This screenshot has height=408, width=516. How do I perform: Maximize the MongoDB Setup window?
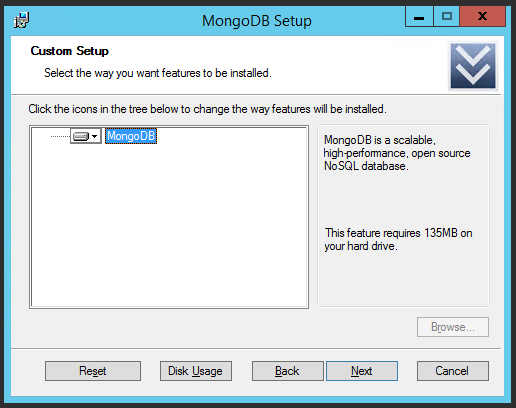(x=447, y=16)
